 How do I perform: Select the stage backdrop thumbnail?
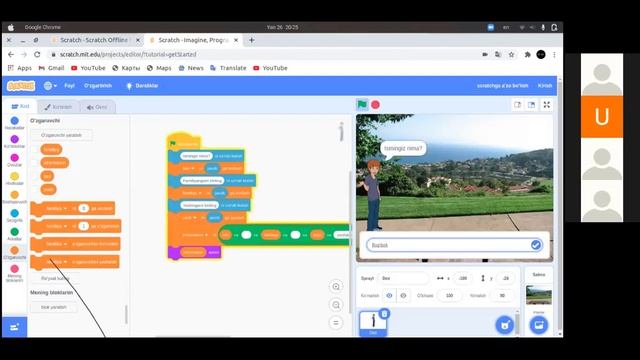pos(539,295)
